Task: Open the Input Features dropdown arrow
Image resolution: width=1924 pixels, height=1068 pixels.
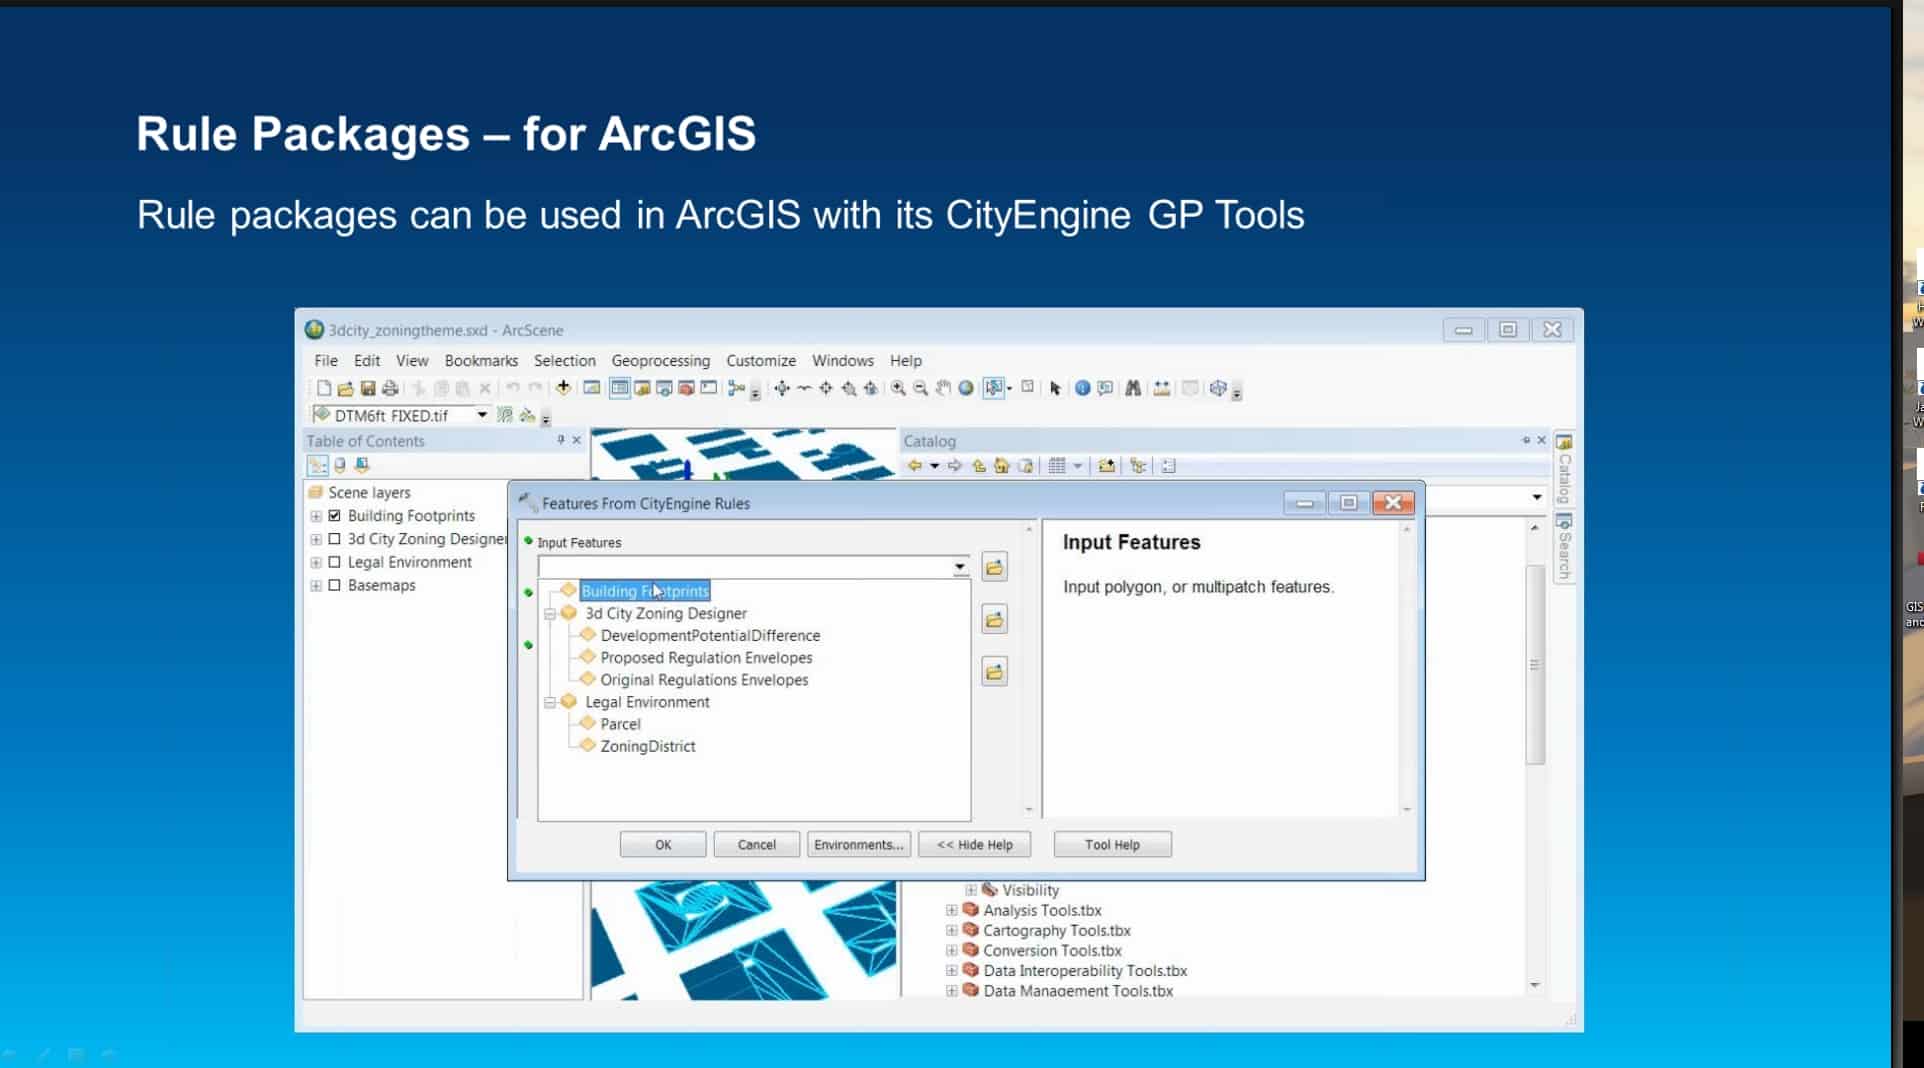Action: [959, 567]
